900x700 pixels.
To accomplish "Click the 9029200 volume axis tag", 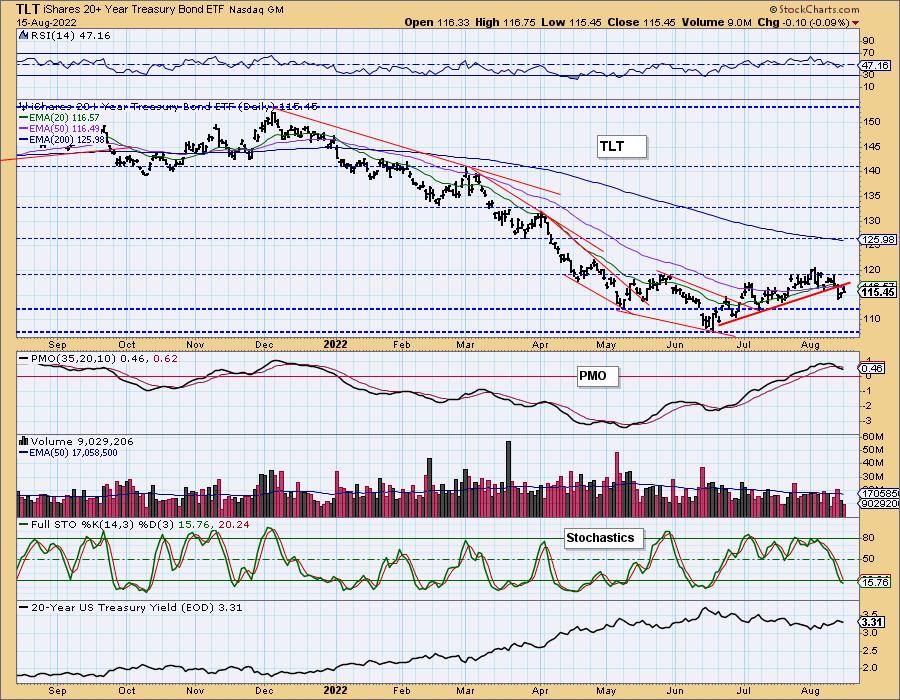I will [879, 504].
